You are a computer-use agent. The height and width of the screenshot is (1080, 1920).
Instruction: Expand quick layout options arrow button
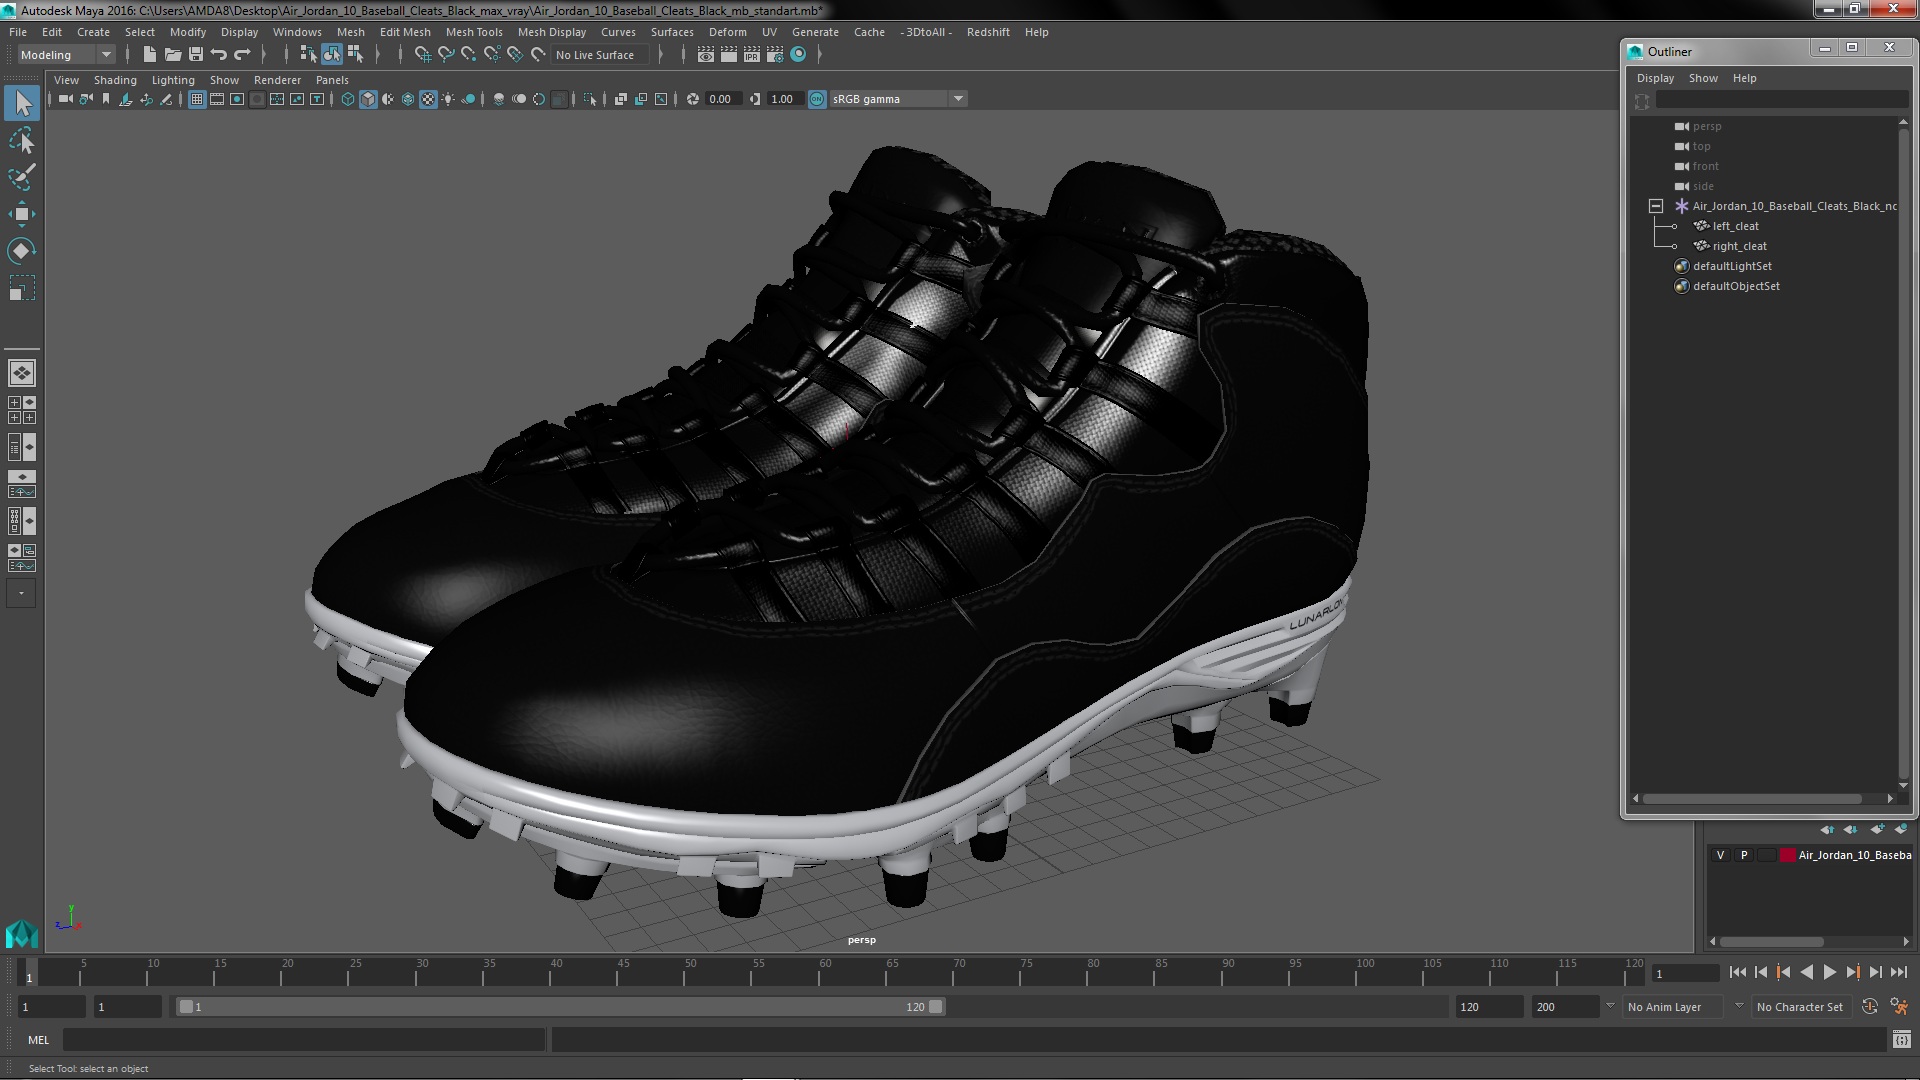click(21, 593)
